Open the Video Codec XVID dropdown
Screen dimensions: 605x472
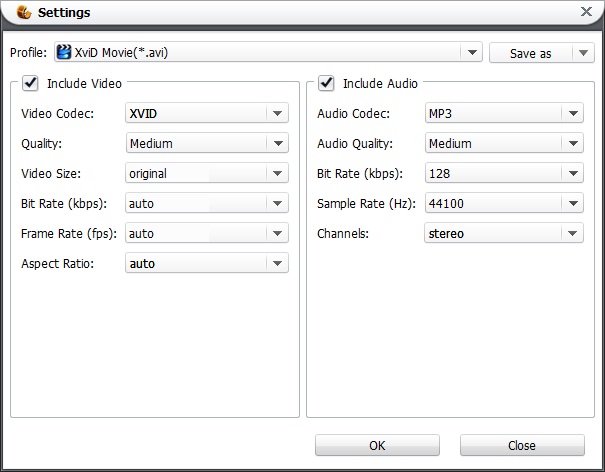pos(207,113)
